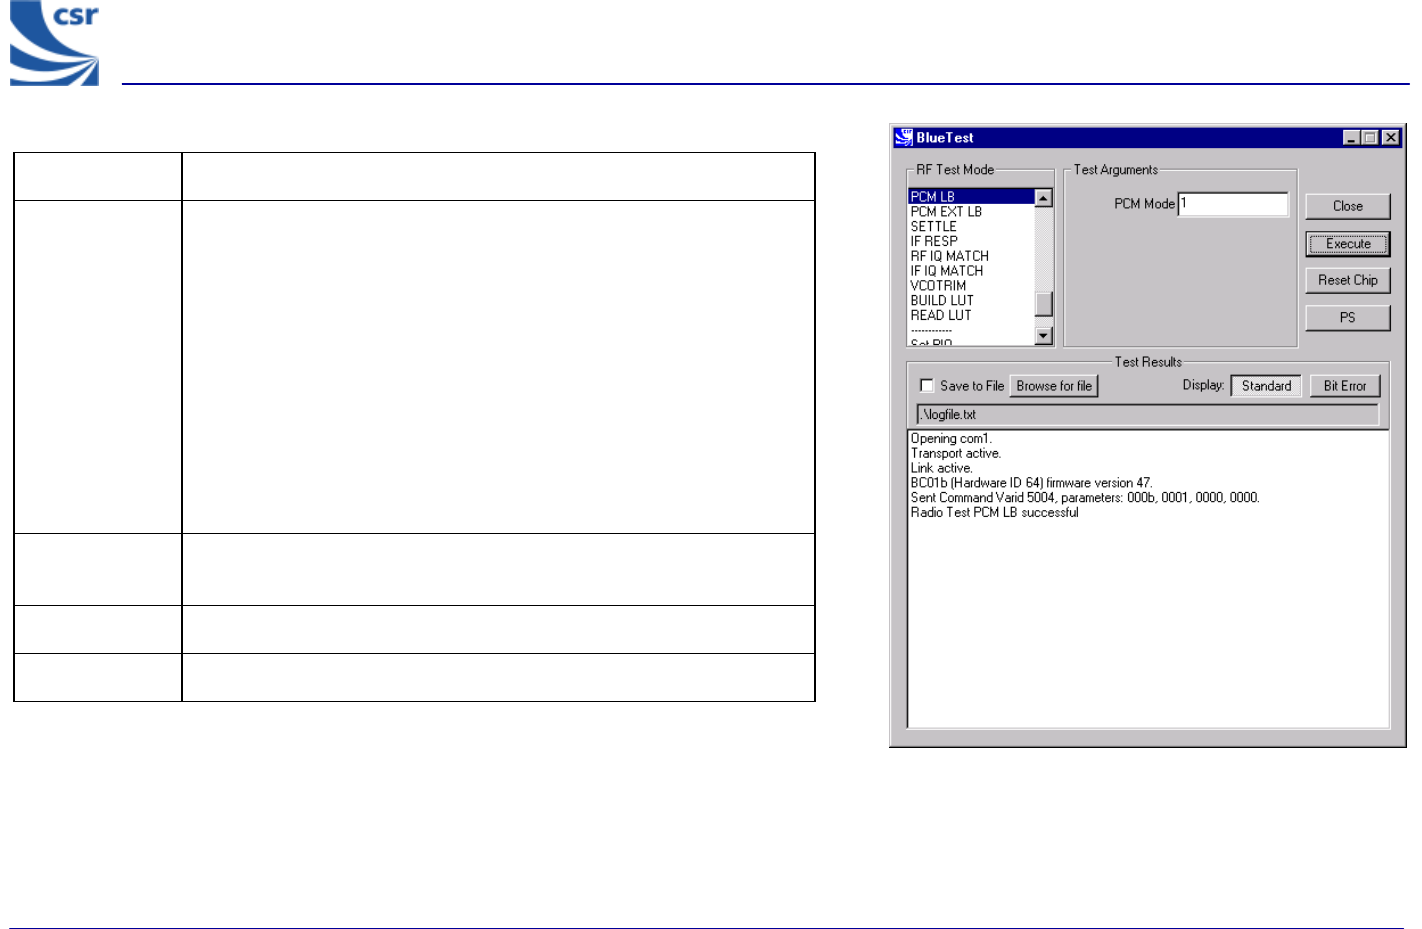The width and height of the screenshot is (1422, 929).
Task: Close BlueTest window with X
Action: coord(1390,138)
